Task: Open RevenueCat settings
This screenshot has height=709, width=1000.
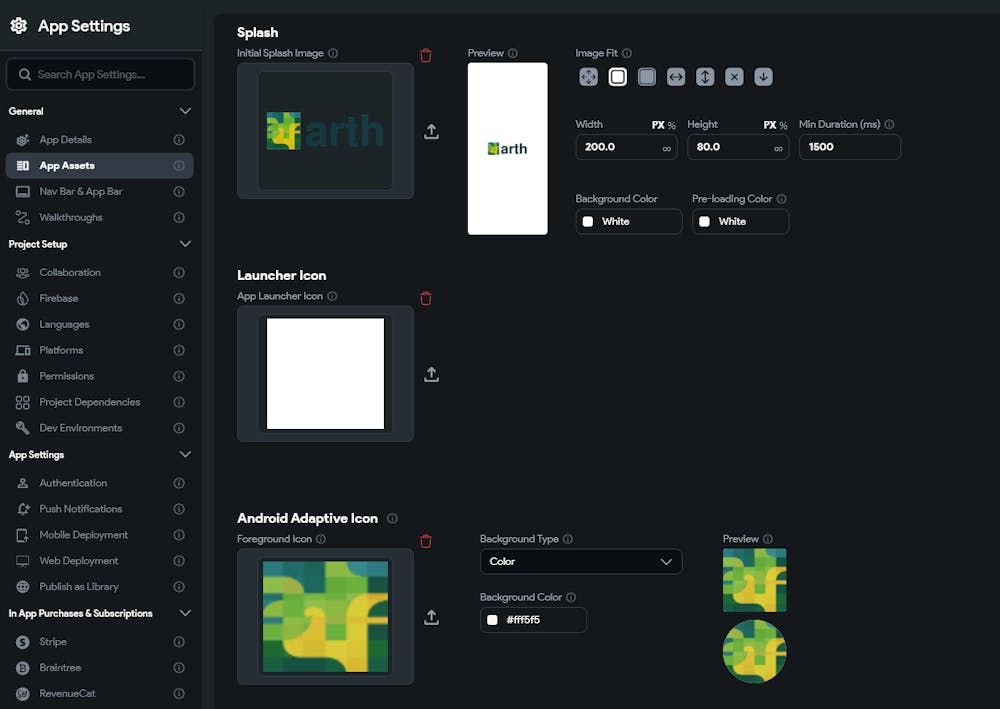Action: (99, 693)
